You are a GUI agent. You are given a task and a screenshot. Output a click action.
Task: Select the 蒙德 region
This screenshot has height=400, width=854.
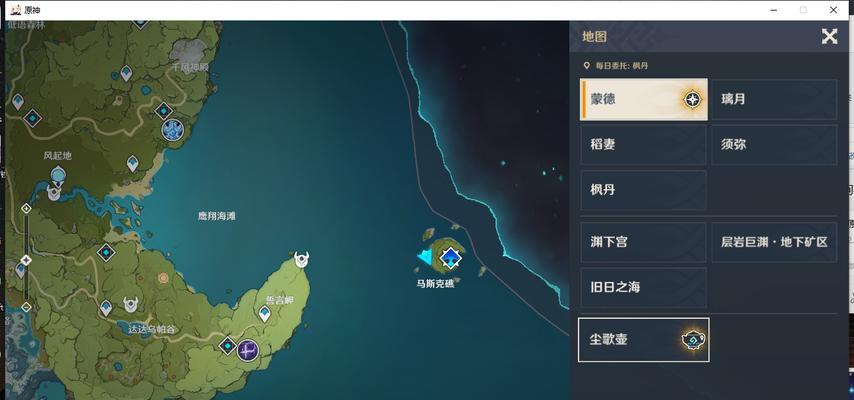click(x=644, y=99)
